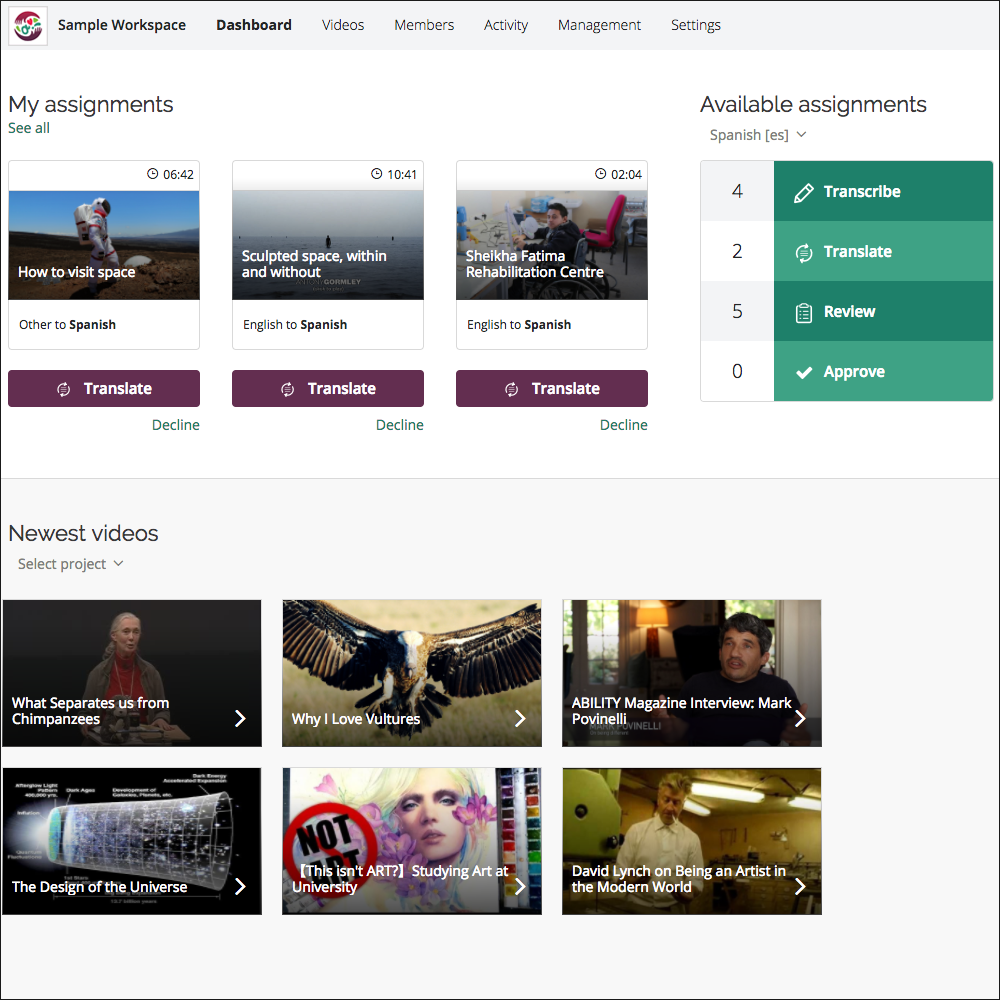Click the David Lynch video thumbnail
The width and height of the screenshot is (1000, 1000).
tap(692, 841)
